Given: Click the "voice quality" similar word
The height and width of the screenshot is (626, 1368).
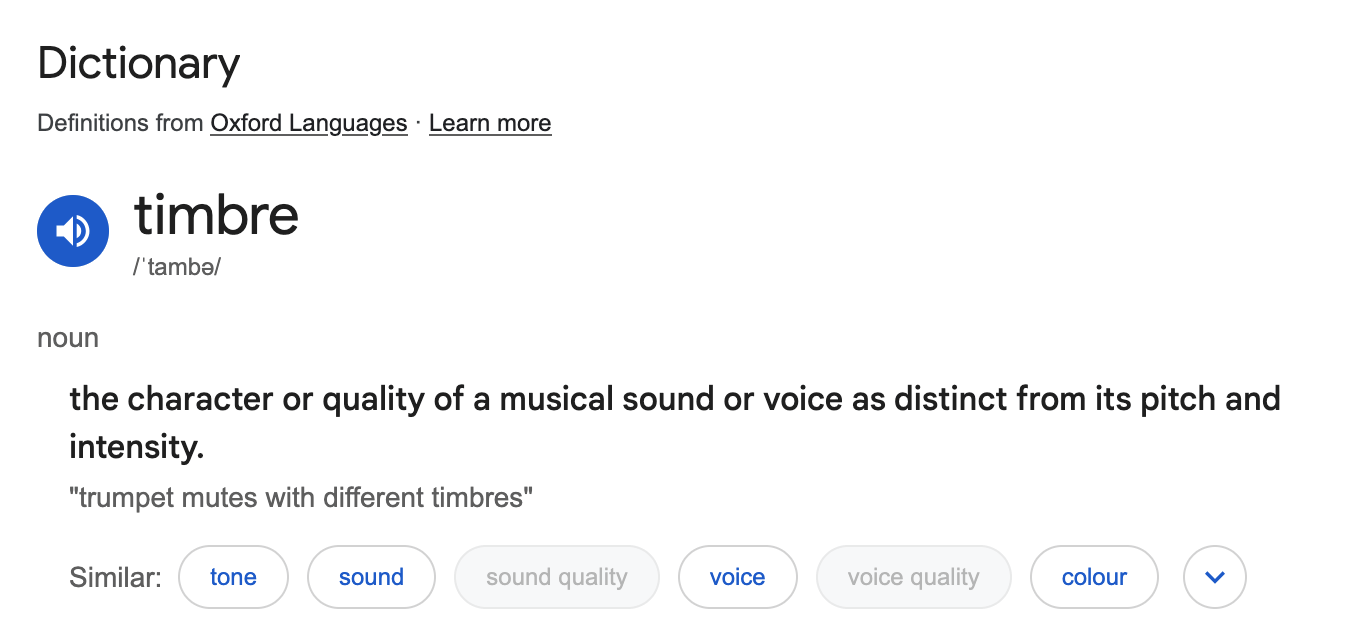Looking at the screenshot, I should (913, 577).
